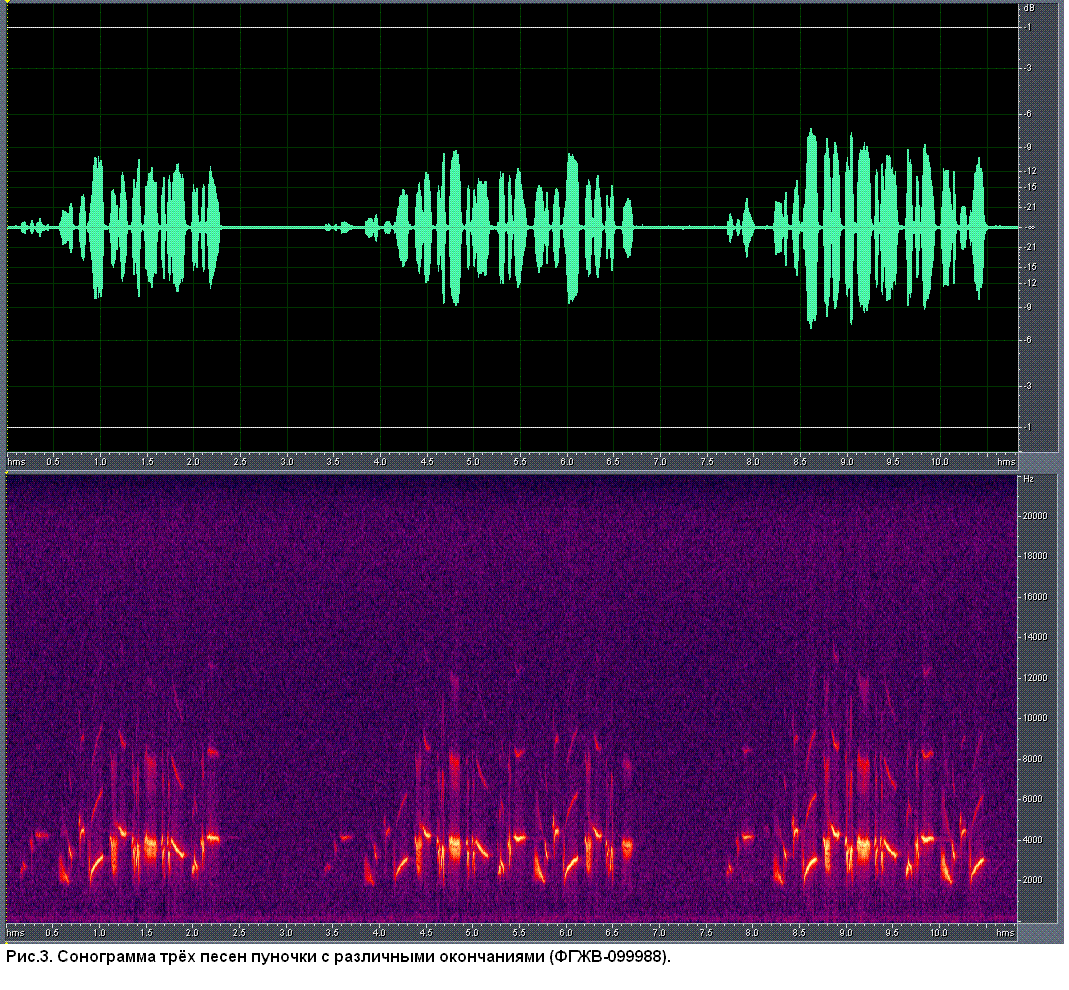Click the 5.5 mark on waveform time ruler

tap(520, 464)
